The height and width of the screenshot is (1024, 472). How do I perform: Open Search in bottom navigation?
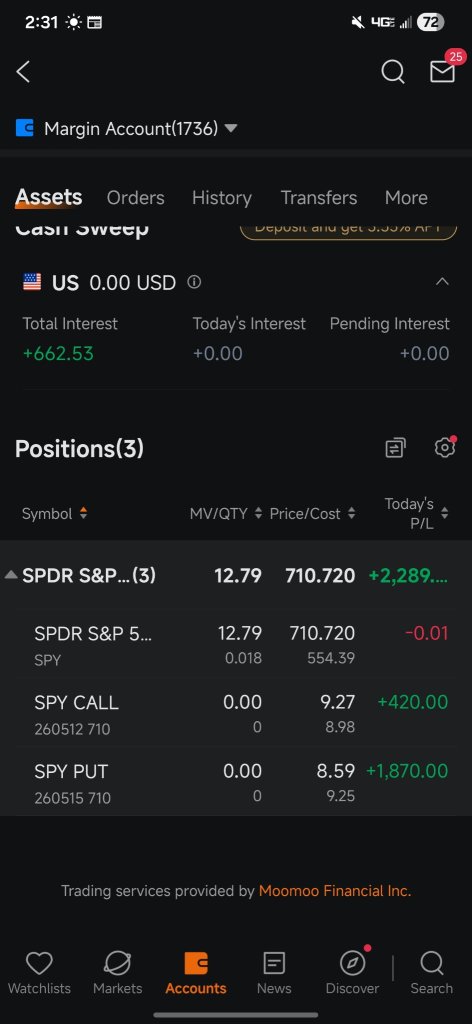coord(432,973)
